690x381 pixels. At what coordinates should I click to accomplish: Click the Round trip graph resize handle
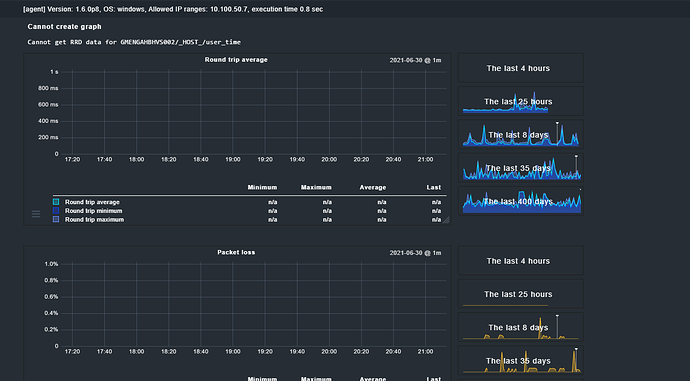446,220
